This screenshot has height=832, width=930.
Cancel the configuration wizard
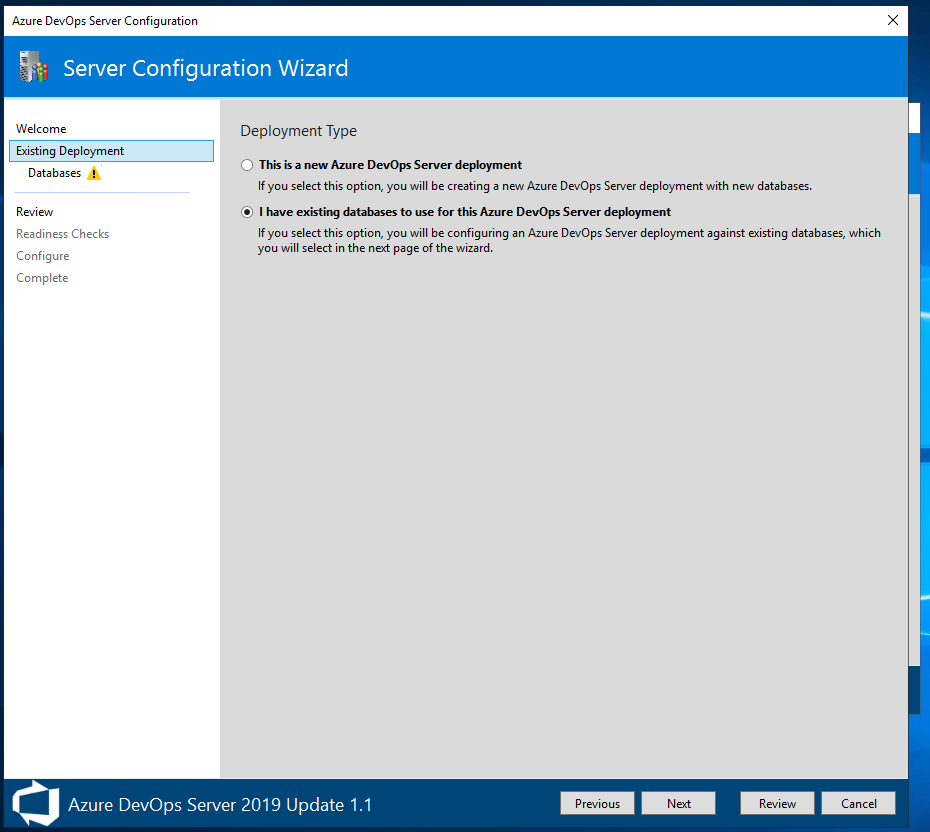click(x=858, y=804)
